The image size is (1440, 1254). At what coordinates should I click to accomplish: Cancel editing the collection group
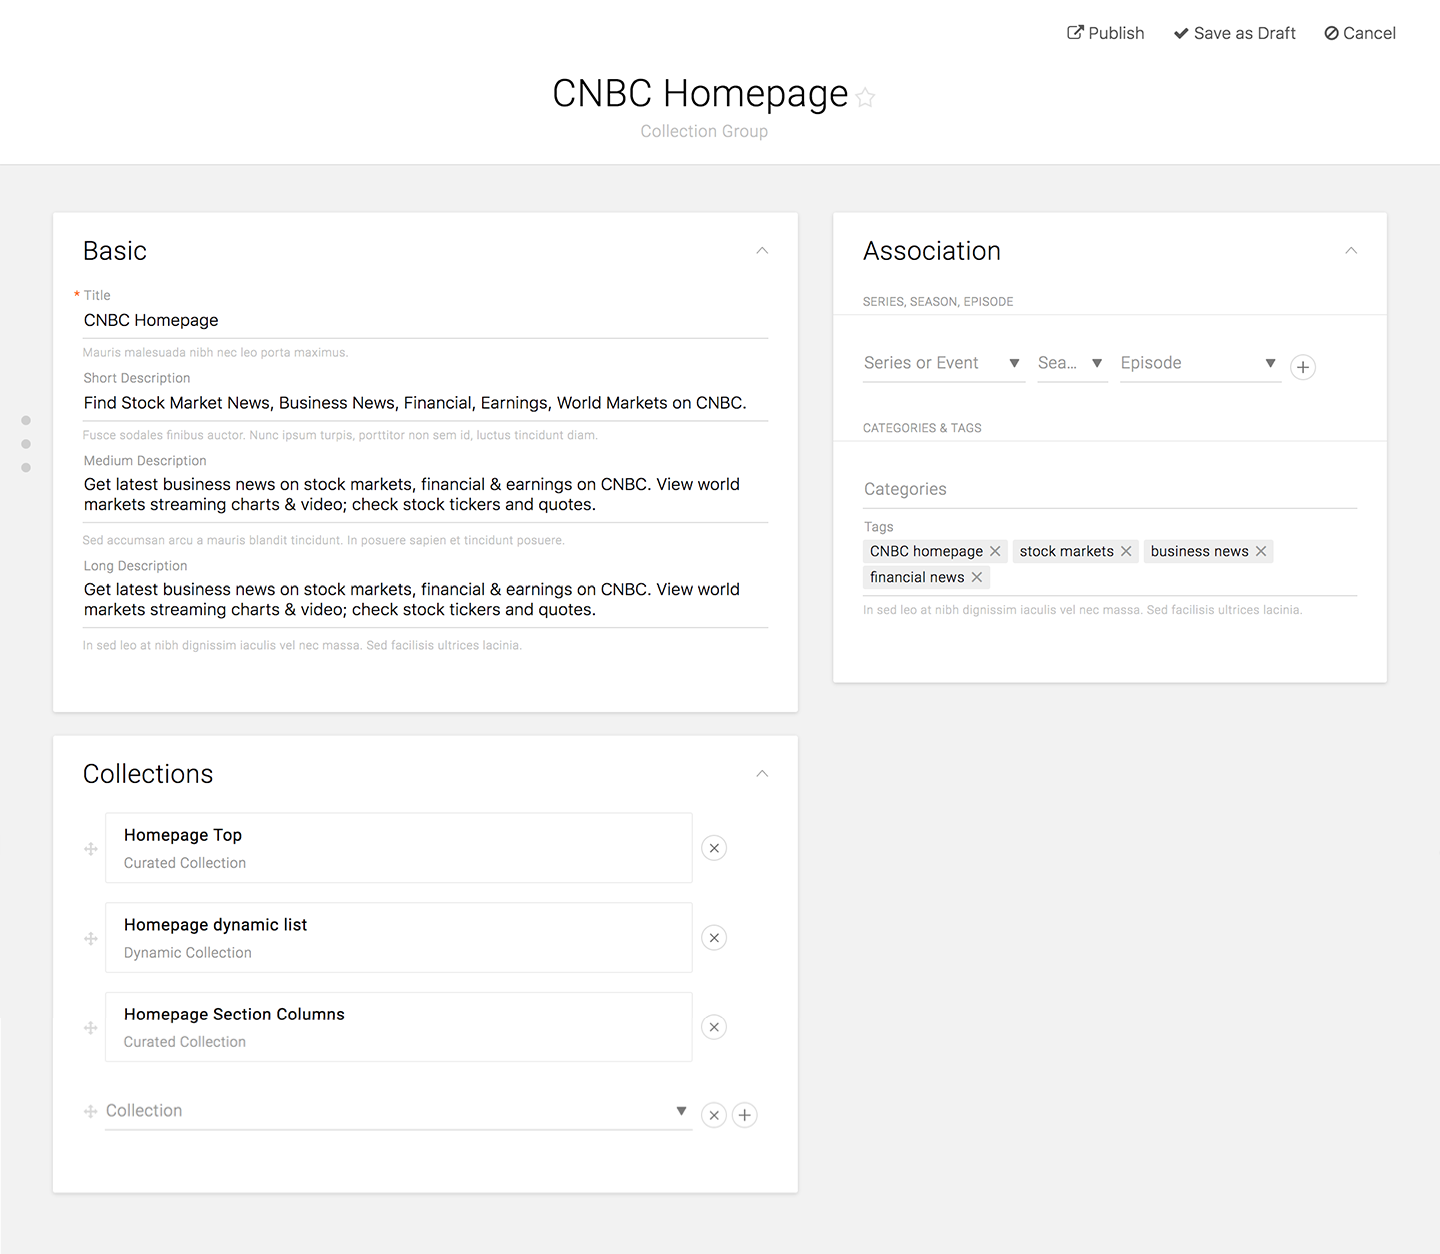(1360, 33)
